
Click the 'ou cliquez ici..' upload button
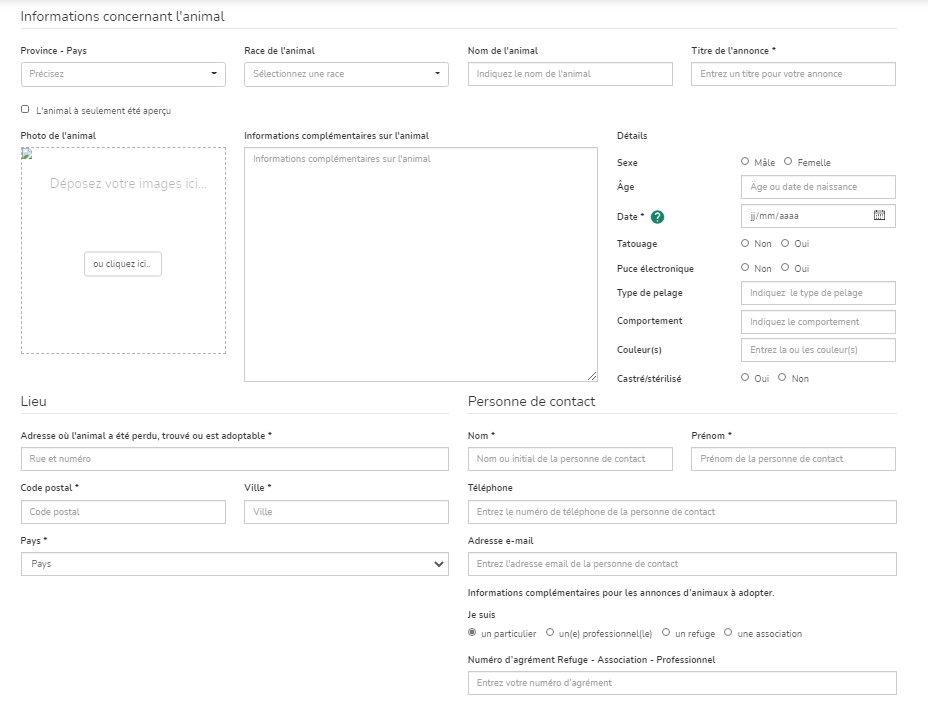tap(123, 264)
